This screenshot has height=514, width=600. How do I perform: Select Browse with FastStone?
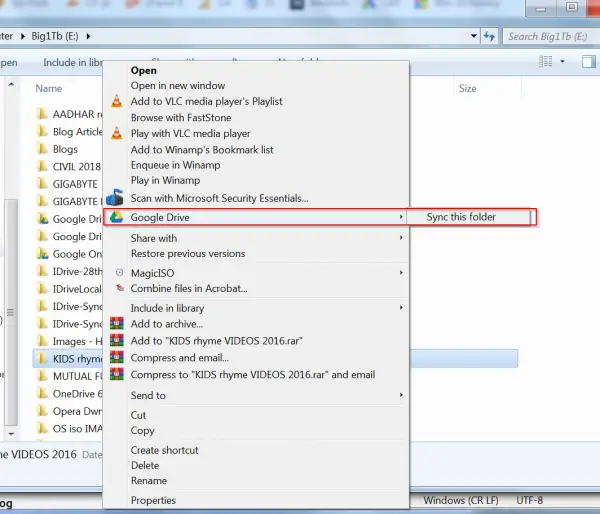pos(181,117)
